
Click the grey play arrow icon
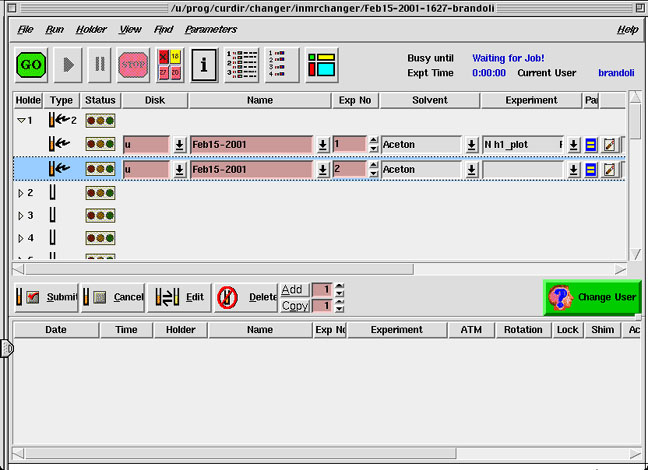pyautogui.click(x=67, y=64)
